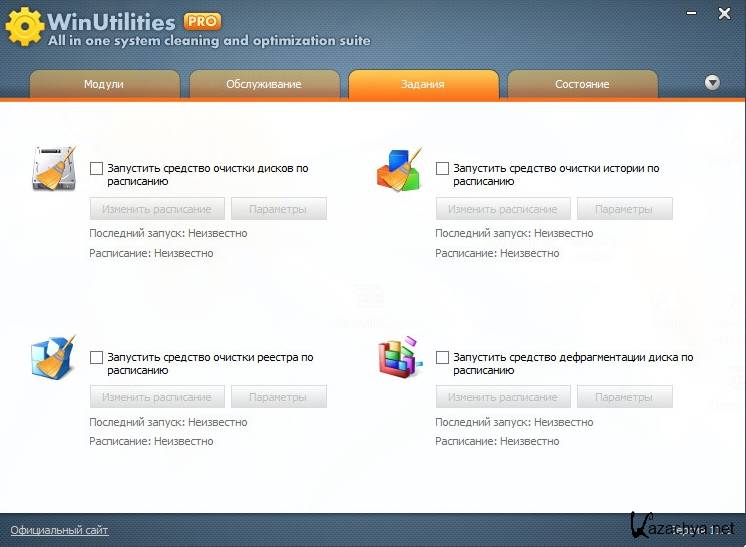The image size is (746, 547).
Task: Click the orange PRO badge
Action: [203, 20]
